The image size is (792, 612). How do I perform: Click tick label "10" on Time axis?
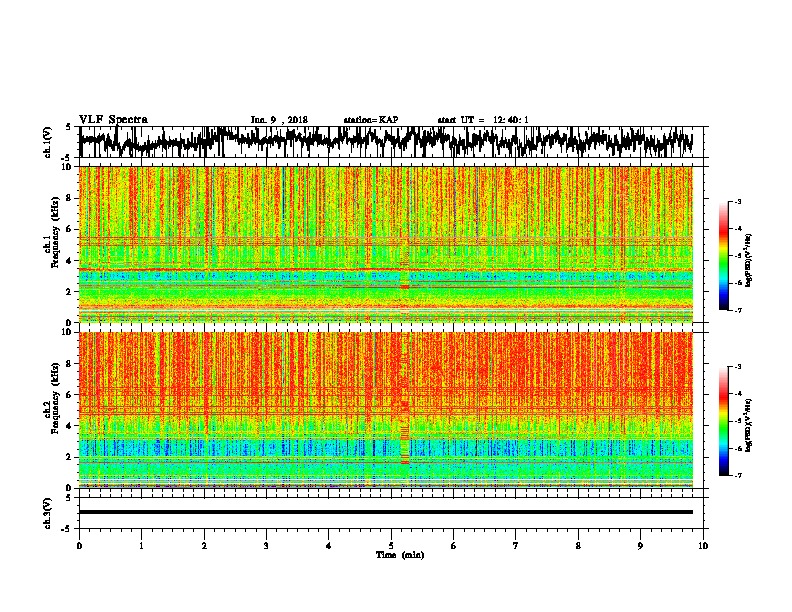click(703, 546)
